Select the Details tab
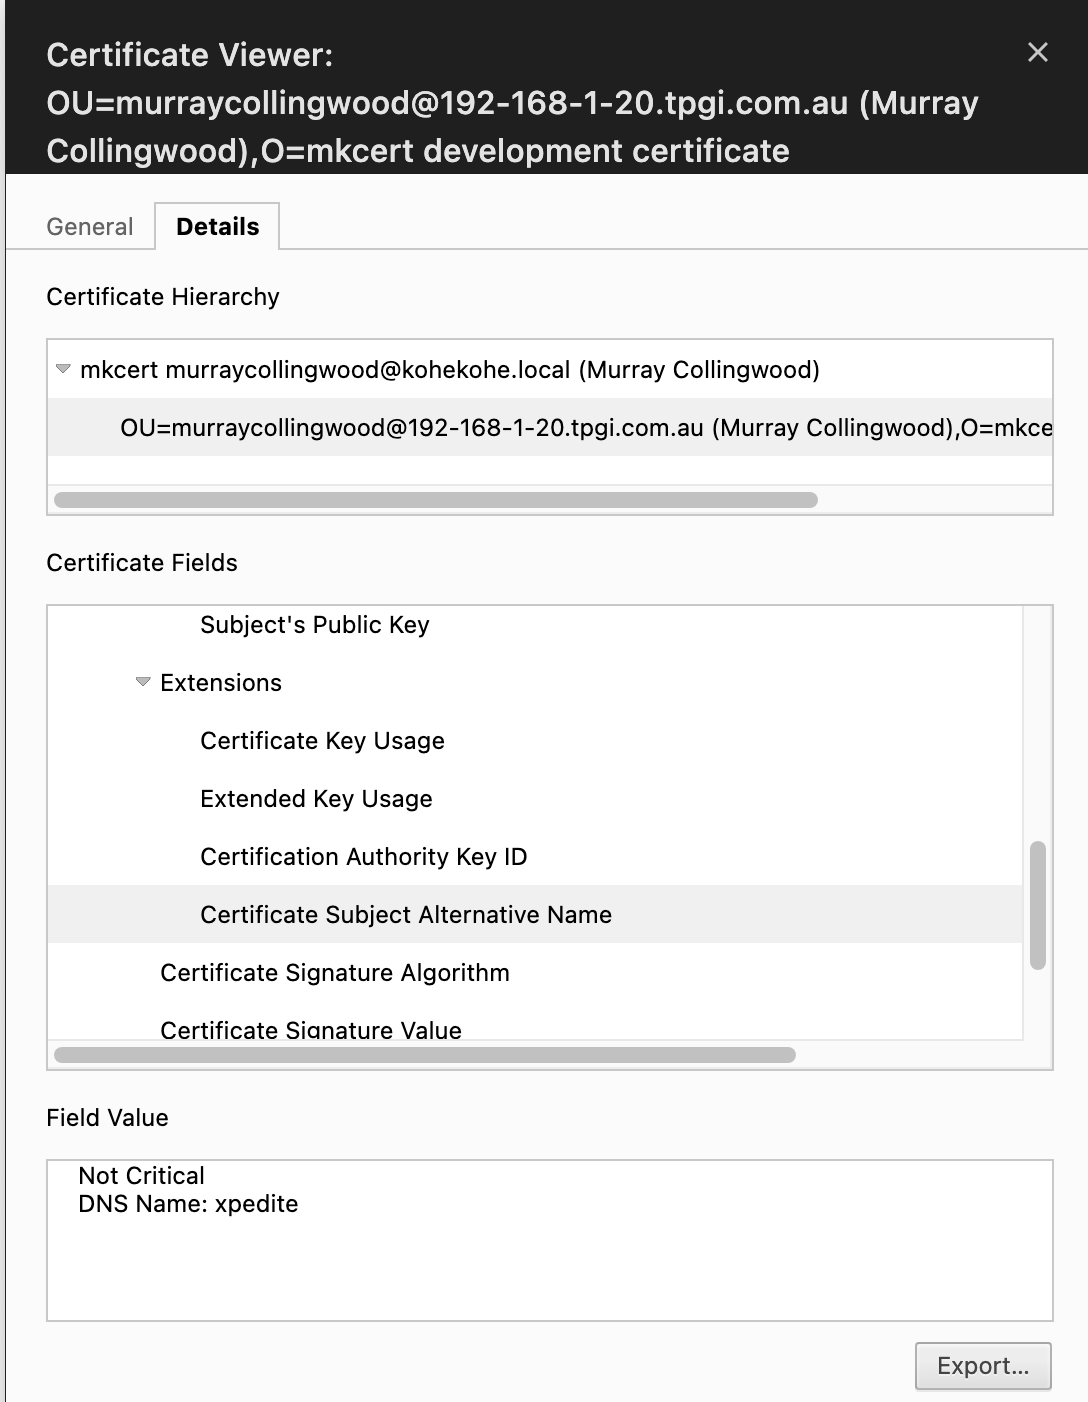 coord(217,227)
